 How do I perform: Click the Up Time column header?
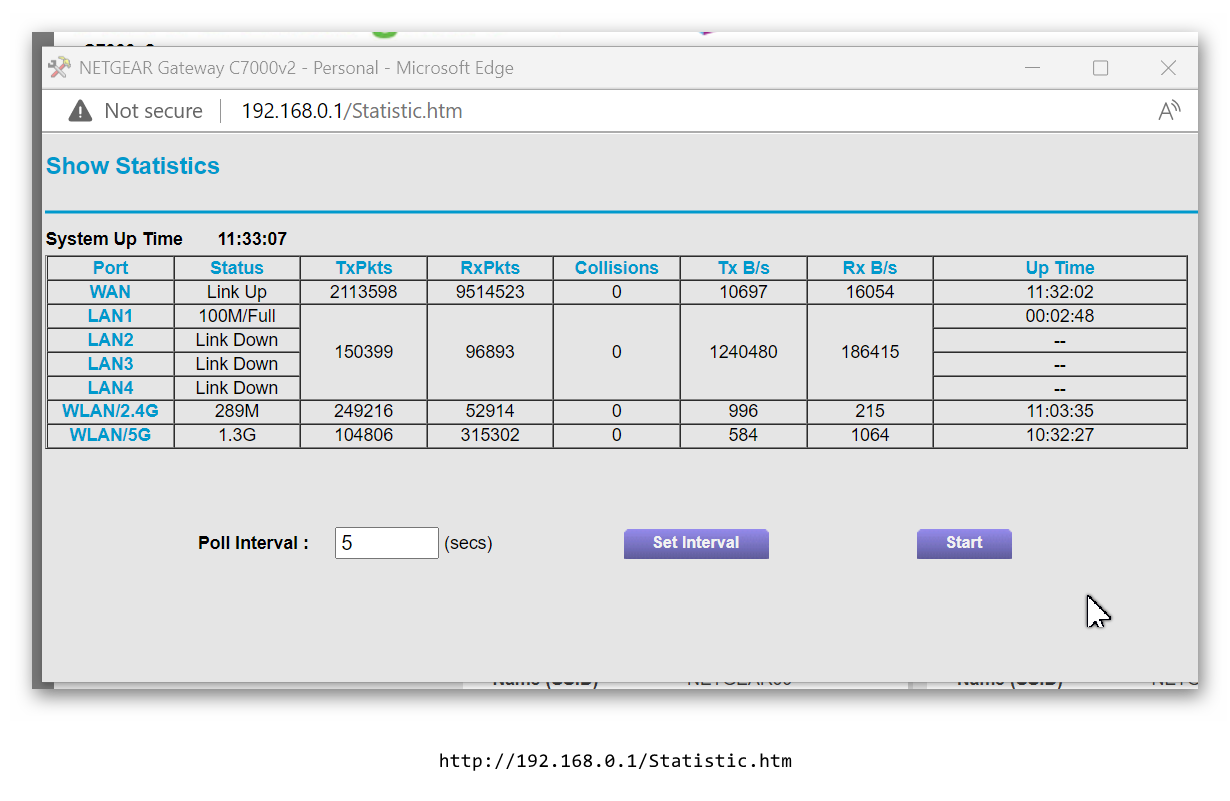tap(1059, 267)
